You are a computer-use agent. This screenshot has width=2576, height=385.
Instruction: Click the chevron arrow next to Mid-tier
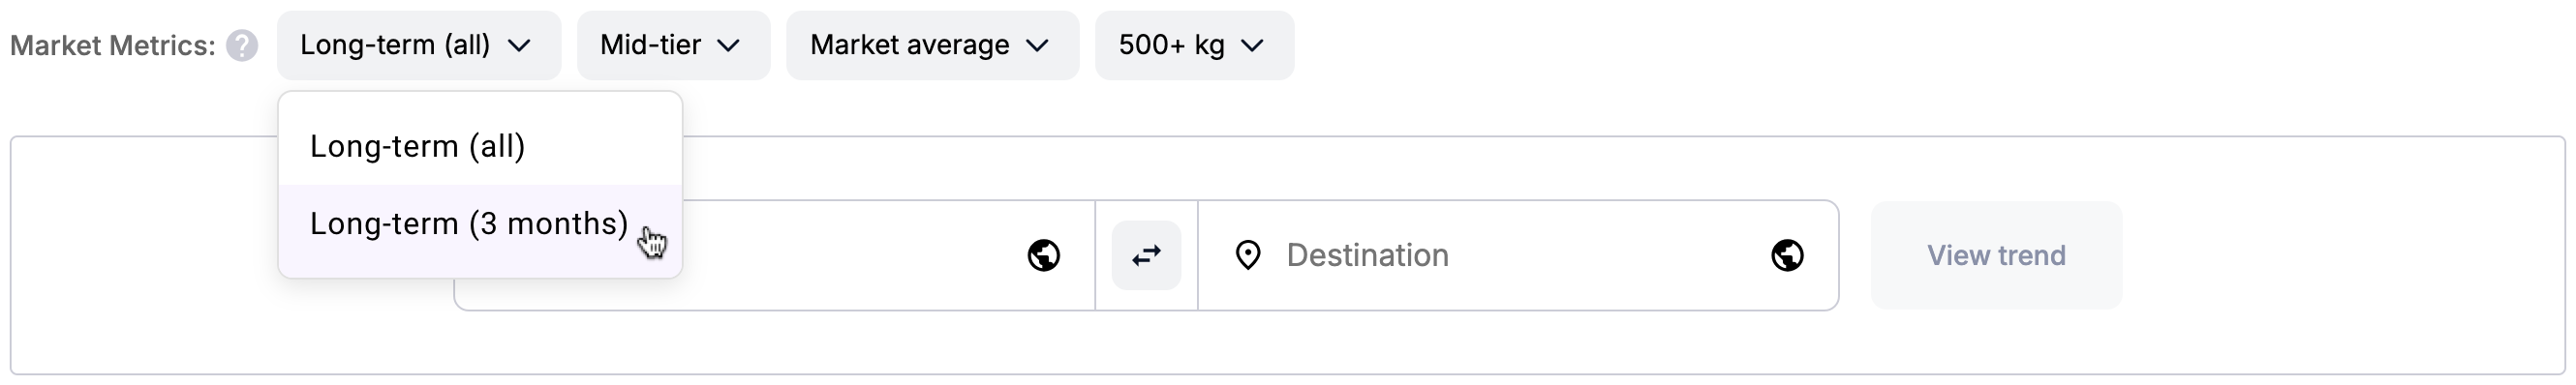coord(729,46)
